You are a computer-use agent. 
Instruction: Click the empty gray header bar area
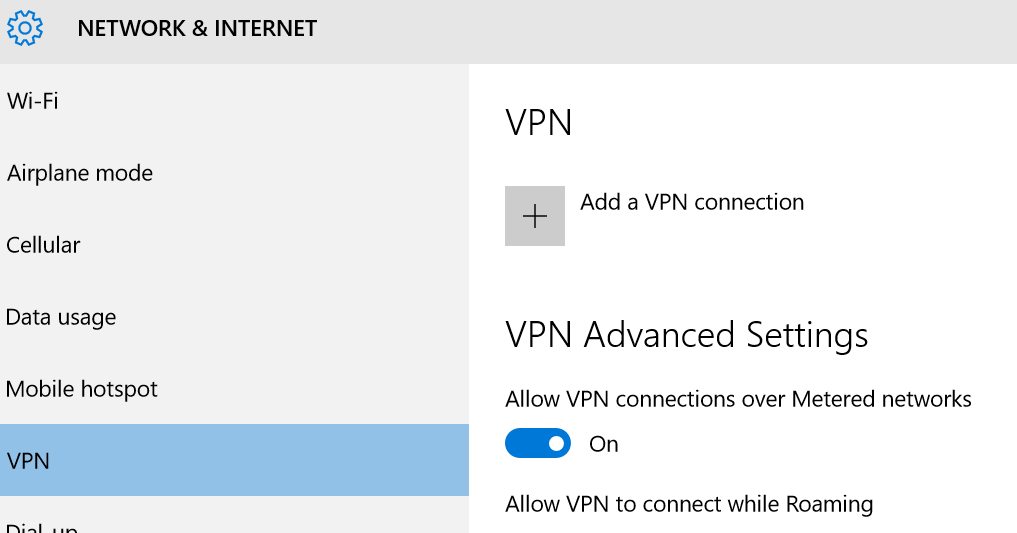667,32
